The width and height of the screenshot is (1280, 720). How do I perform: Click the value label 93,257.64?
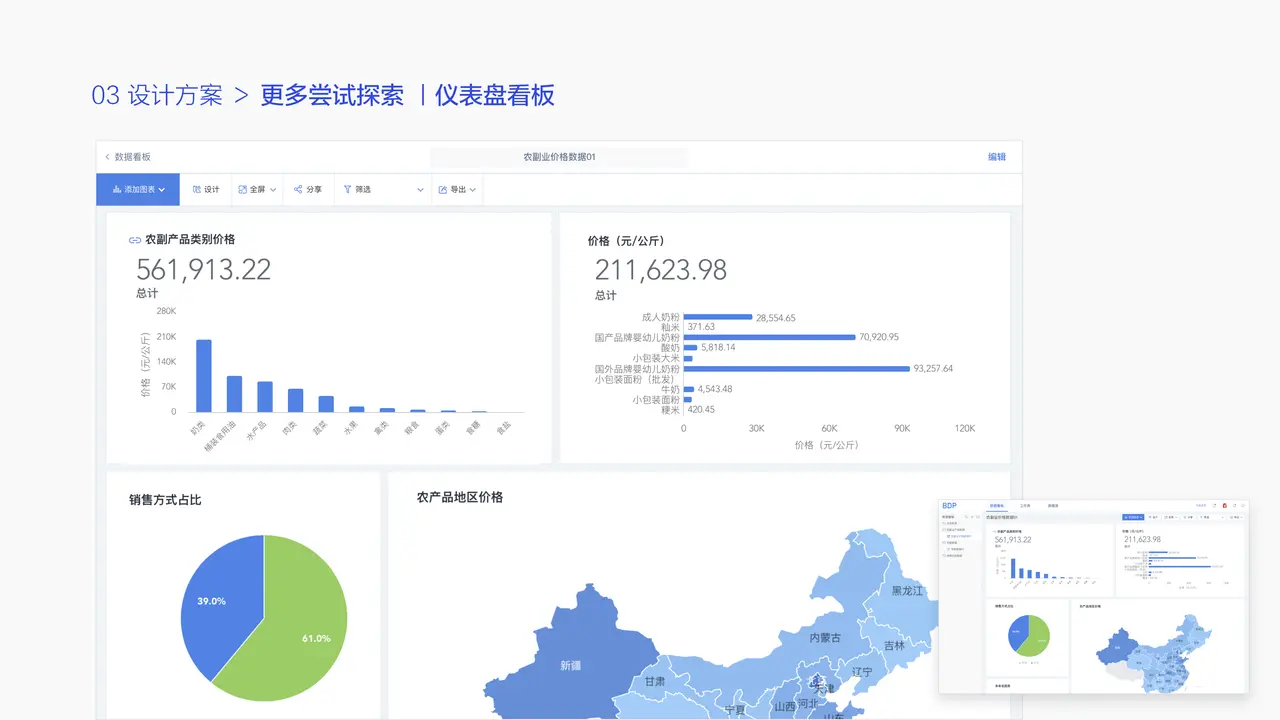pyautogui.click(x=934, y=369)
